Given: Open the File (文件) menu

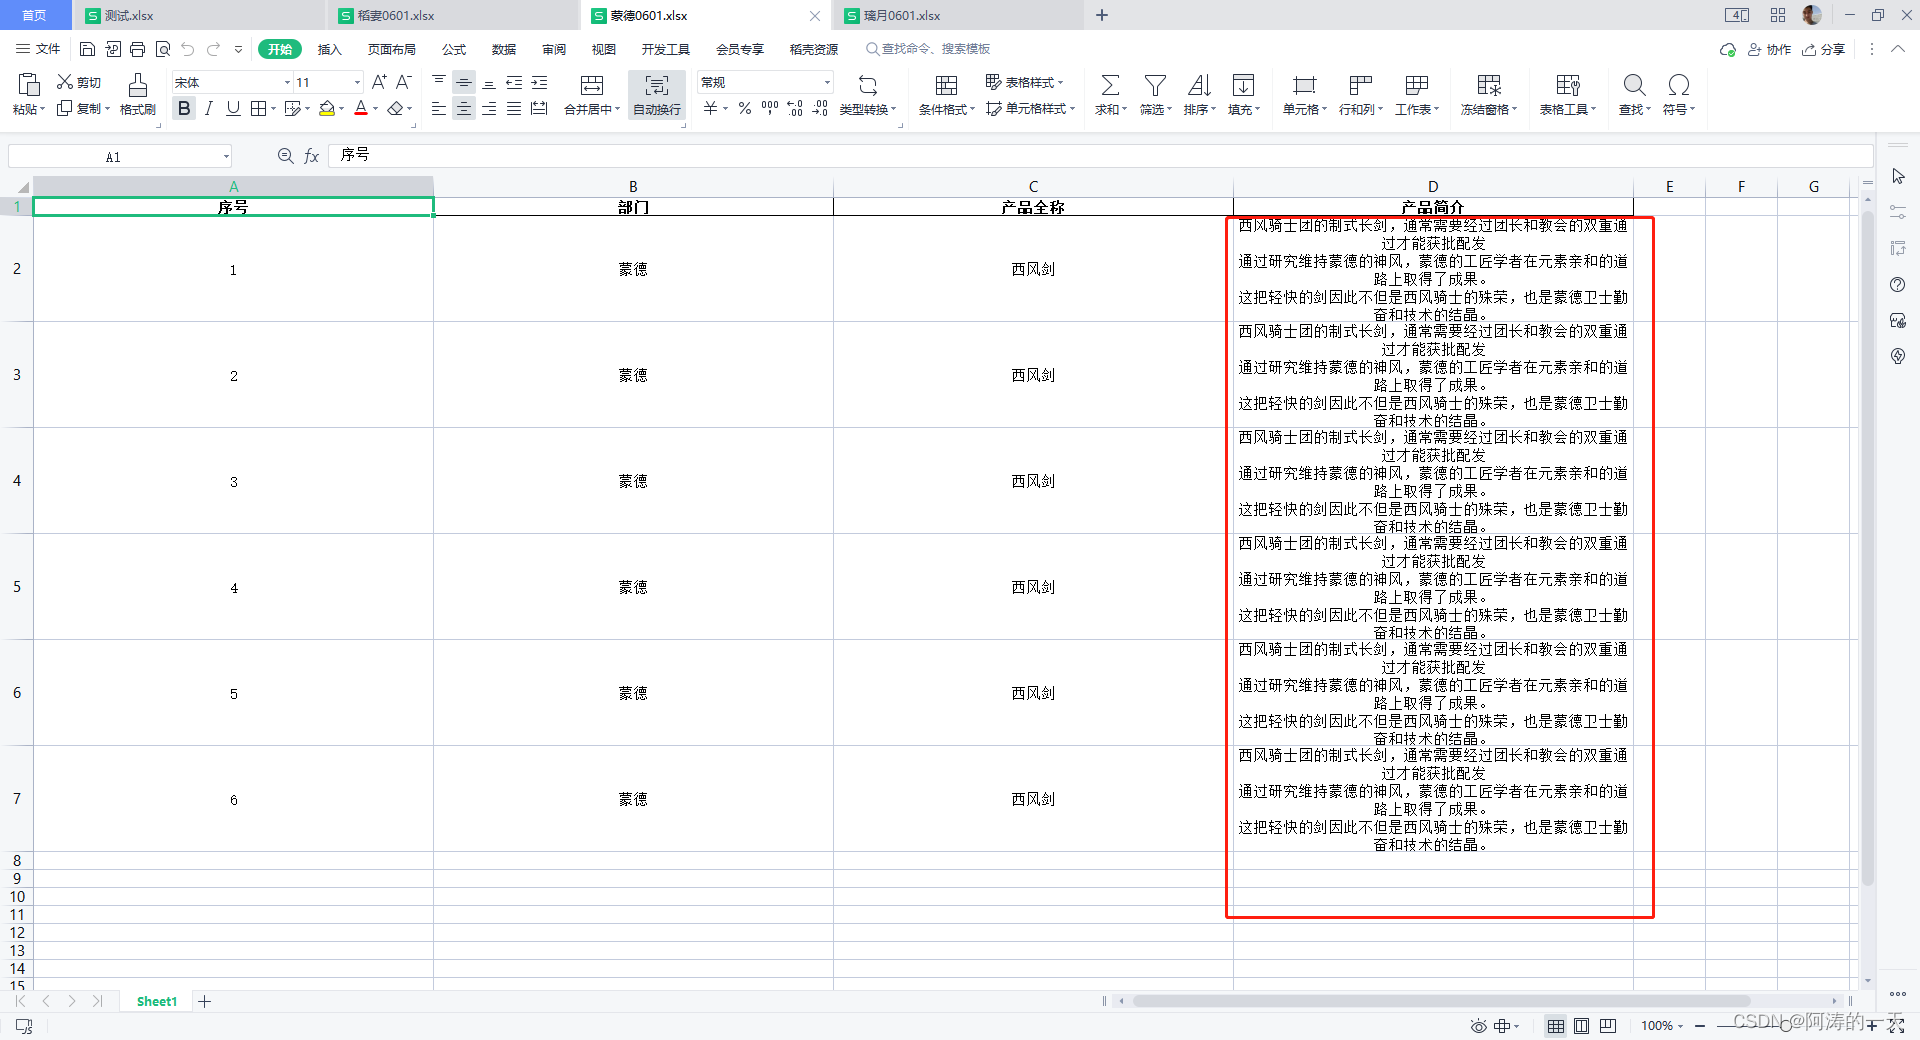Looking at the screenshot, I should [x=38, y=49].
